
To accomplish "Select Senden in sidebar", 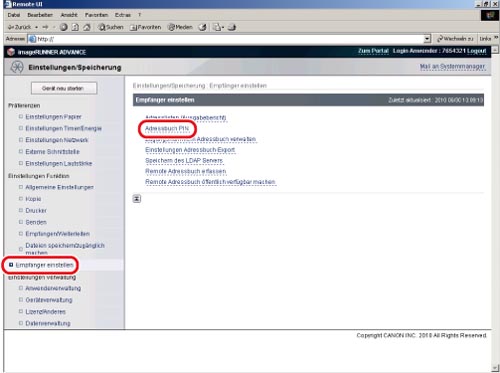I will point(36,222).
